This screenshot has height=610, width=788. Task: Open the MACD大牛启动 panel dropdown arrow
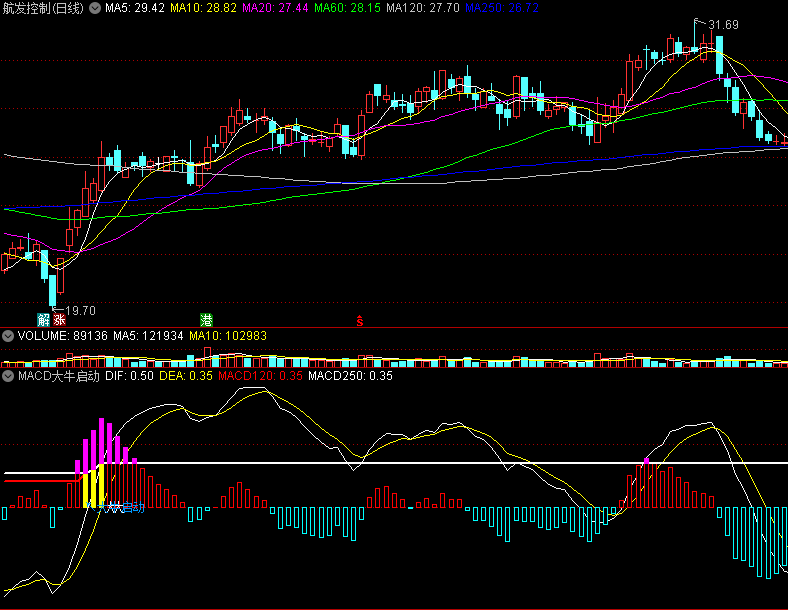coord(8,376)
